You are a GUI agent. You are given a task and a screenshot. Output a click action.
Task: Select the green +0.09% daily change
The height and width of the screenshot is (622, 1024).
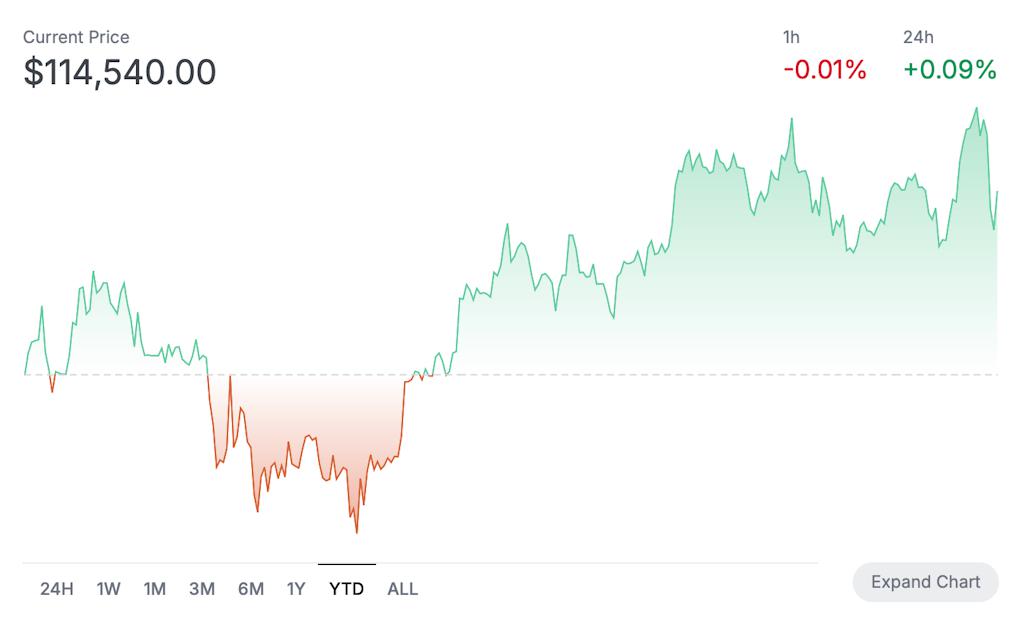click(950, 70)
